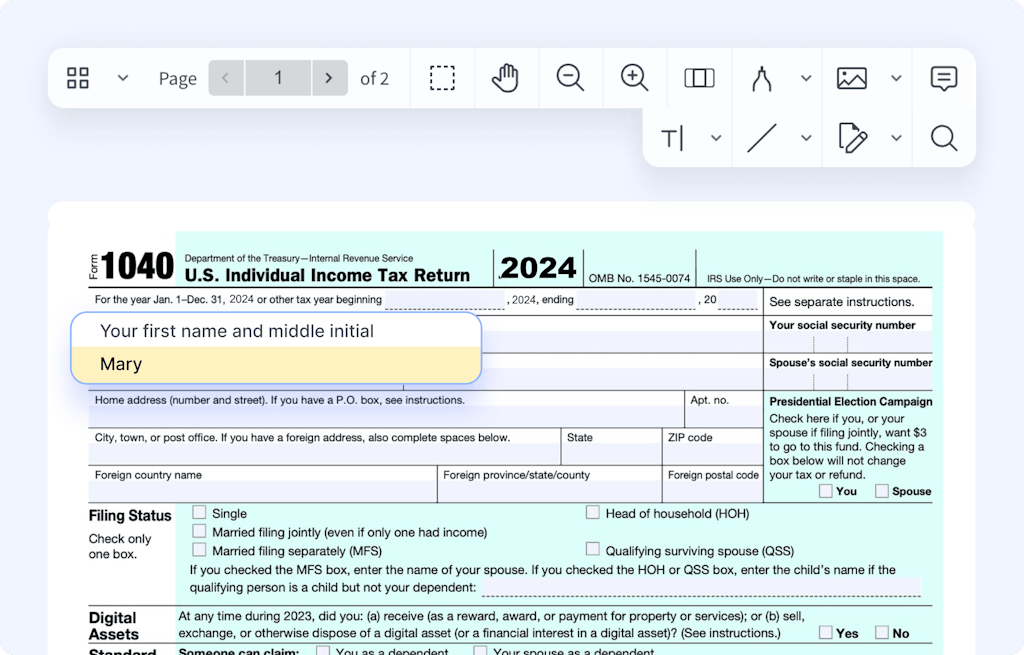1024x655 pixels.
Task: Open the comment annotation tool
Action: coord(943,78)
